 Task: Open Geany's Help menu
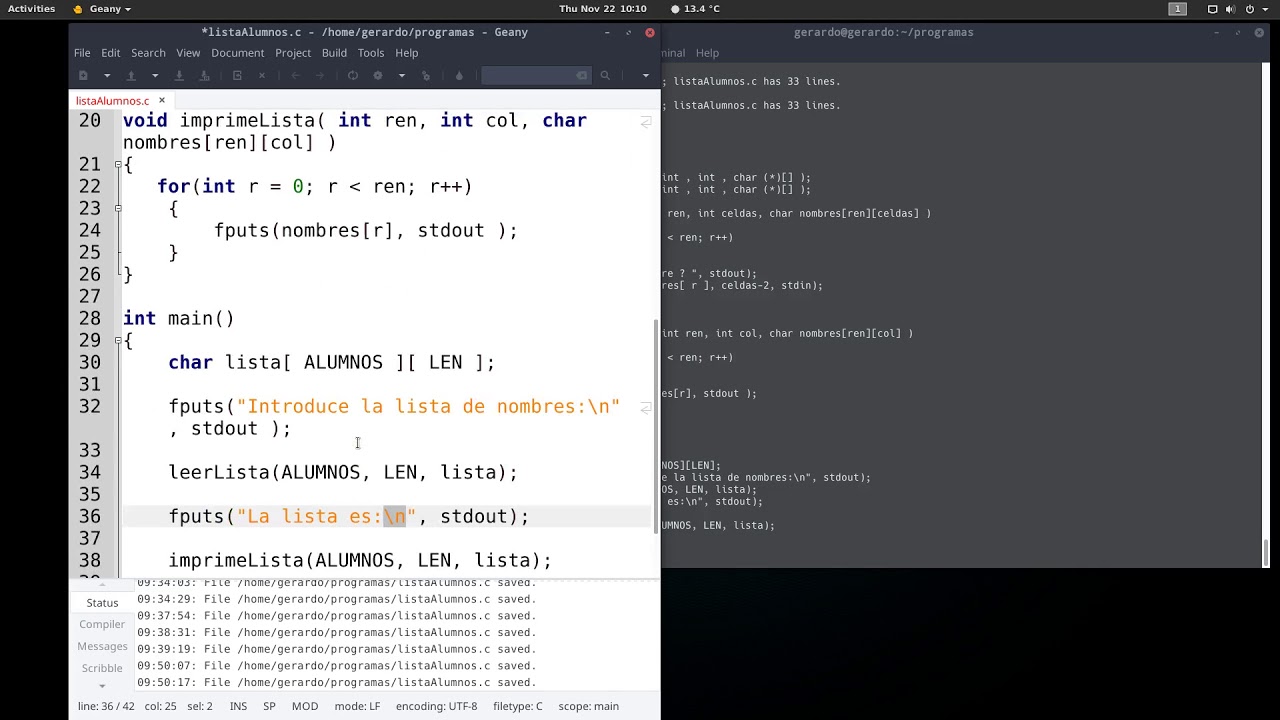pos(406,53)
